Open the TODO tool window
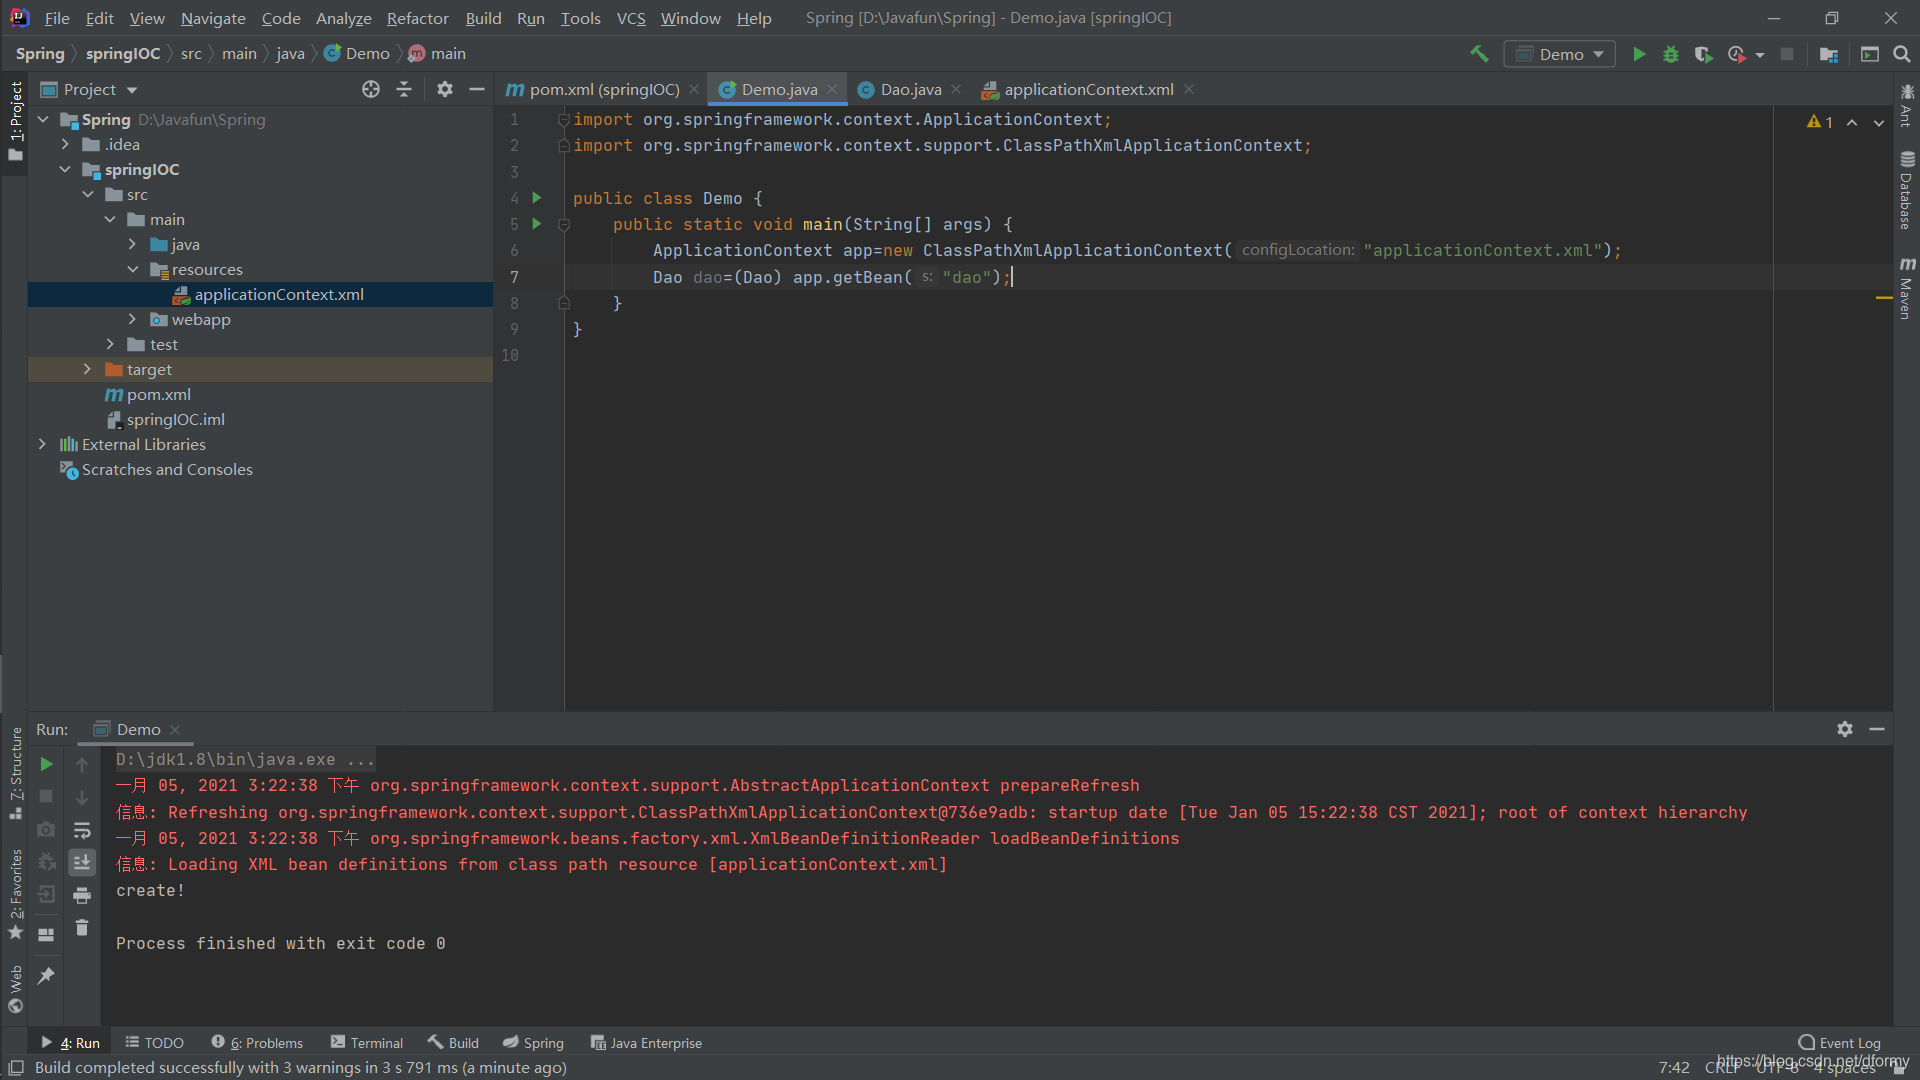This screenshot has height=1080, width=1920. pyautogui.click(x=155, y=1043)
